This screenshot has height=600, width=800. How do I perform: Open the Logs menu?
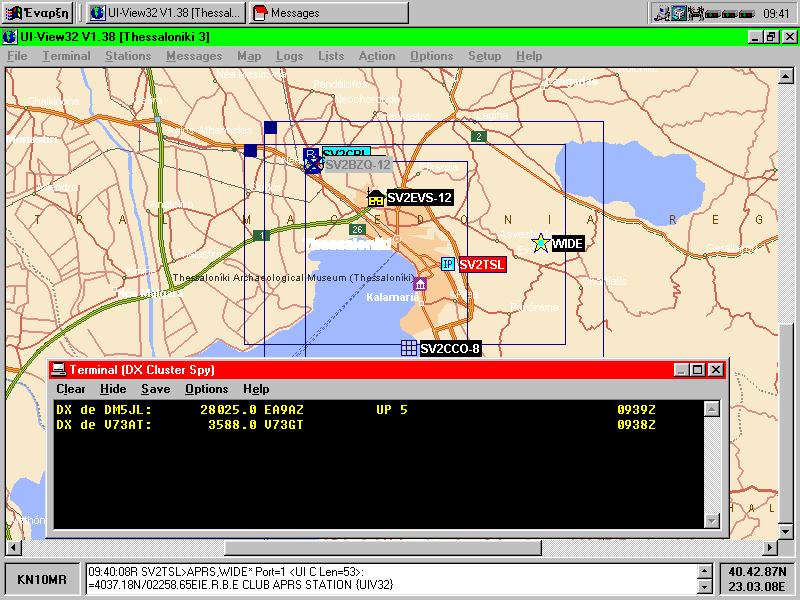[x=289, y=56]
